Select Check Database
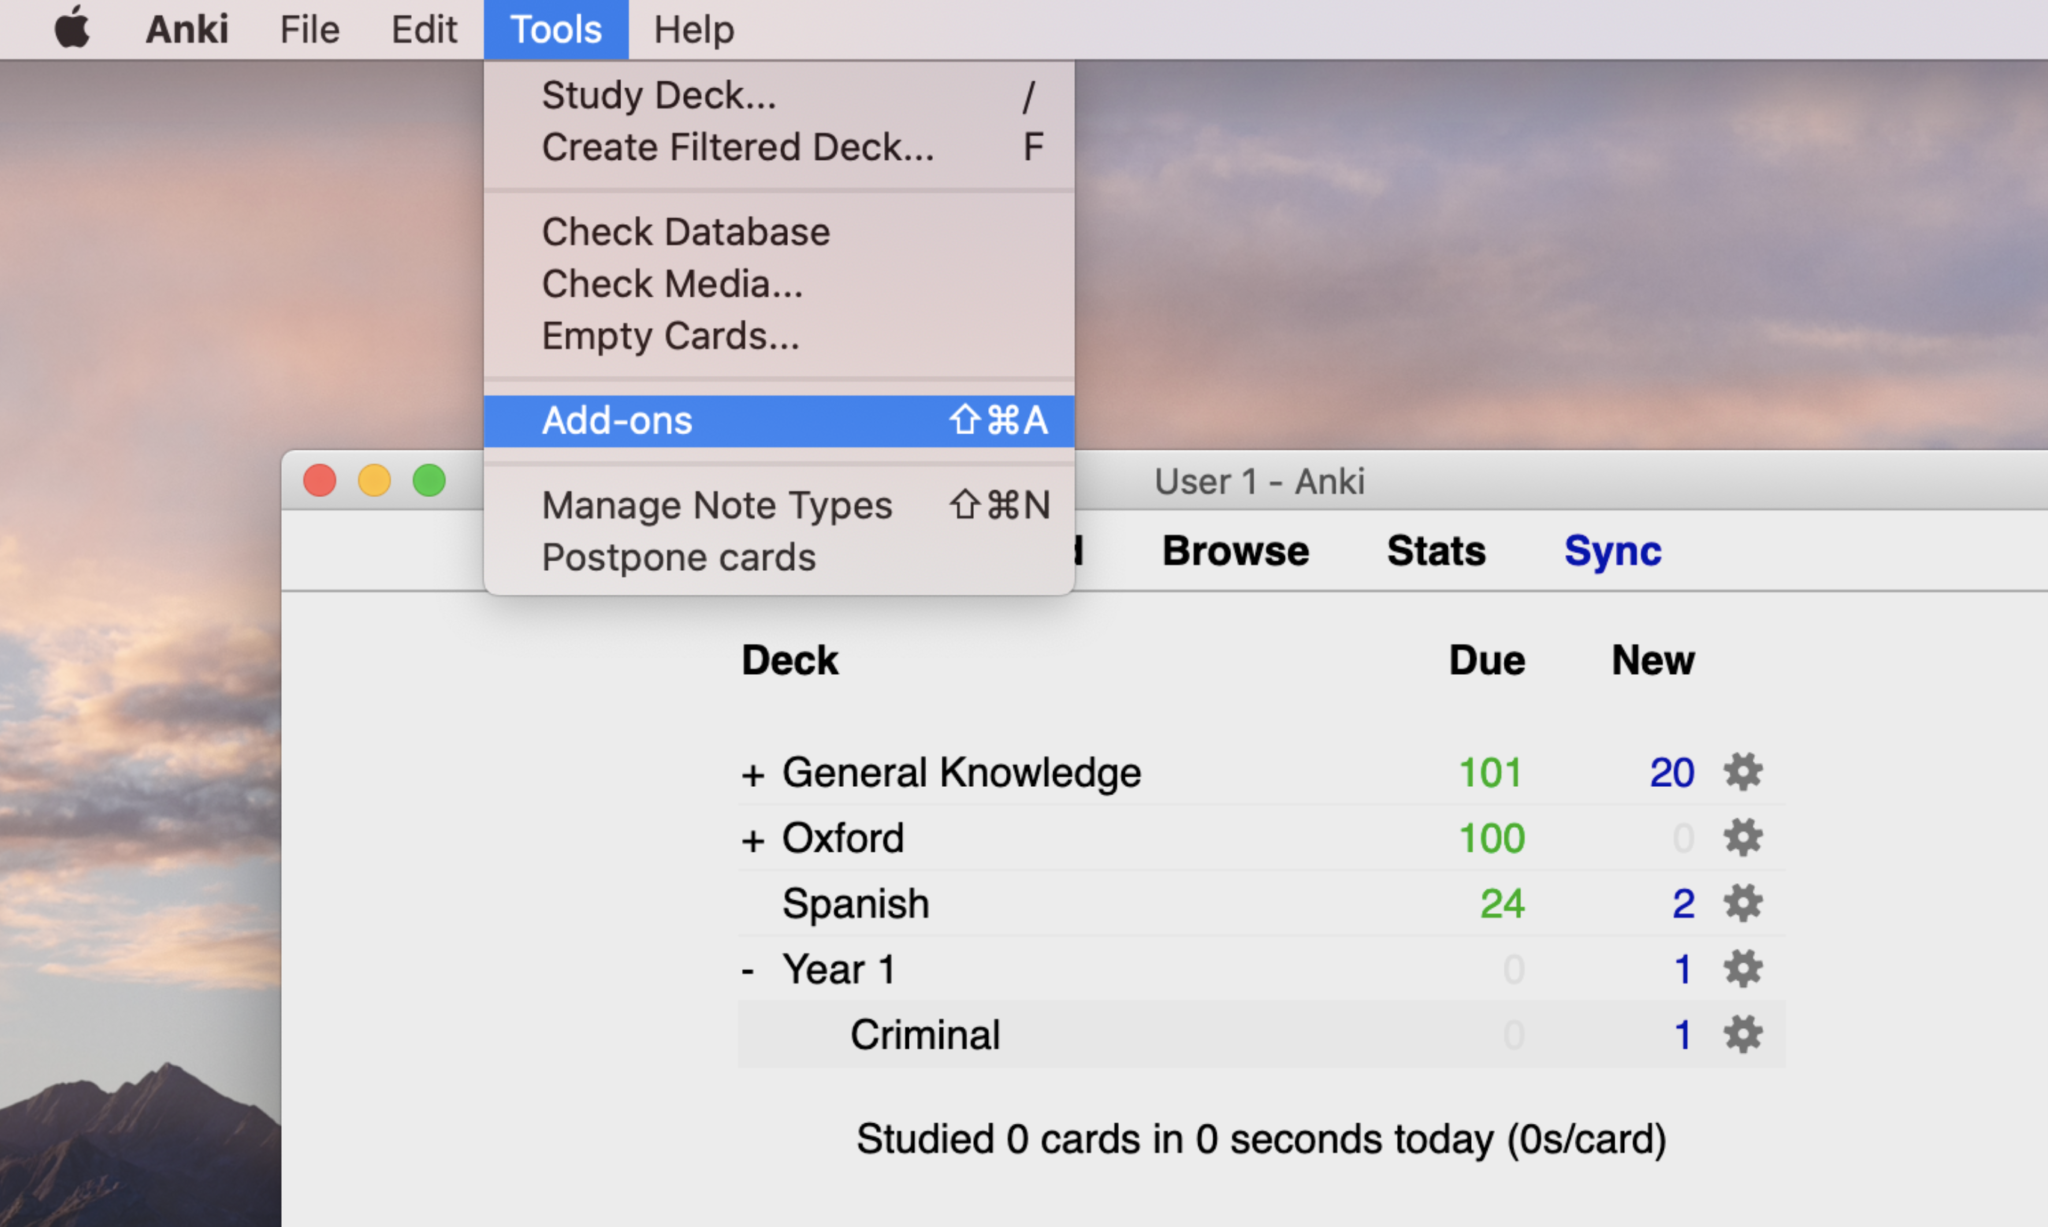Viewport: 2048px width, 1227px height. 685,231
